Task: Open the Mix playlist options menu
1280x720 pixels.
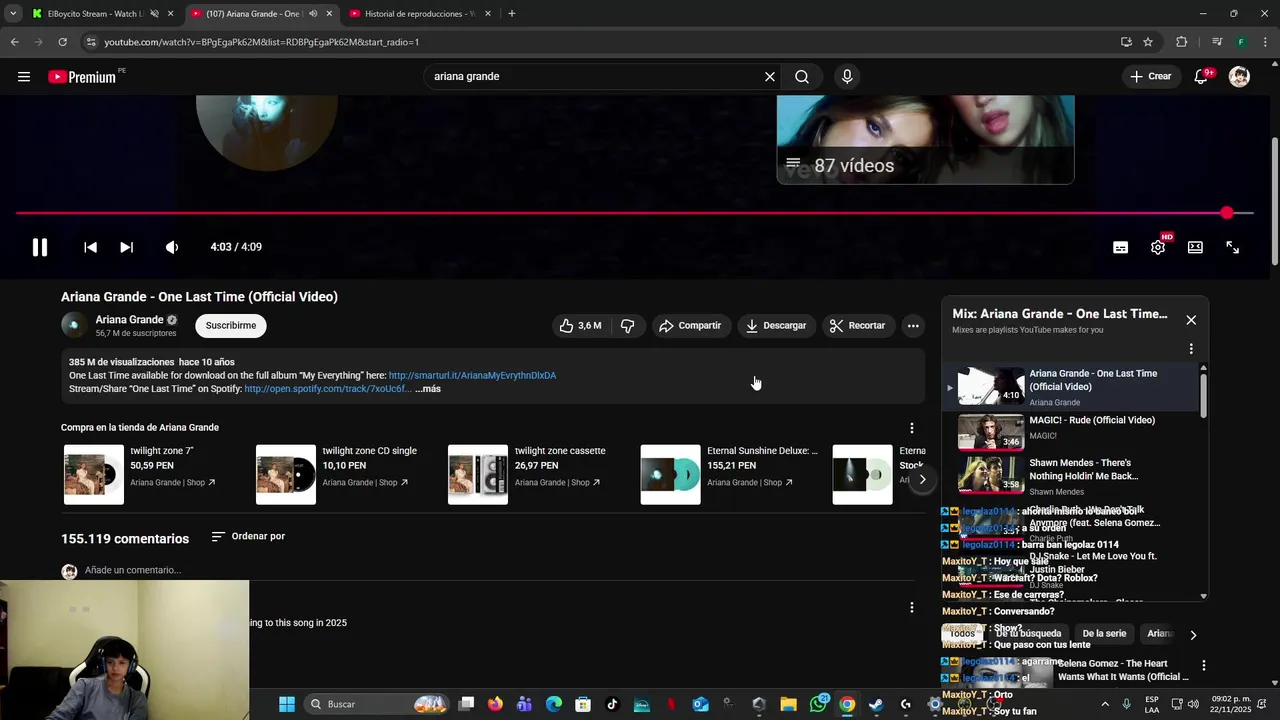Action: pos(1191,349)
